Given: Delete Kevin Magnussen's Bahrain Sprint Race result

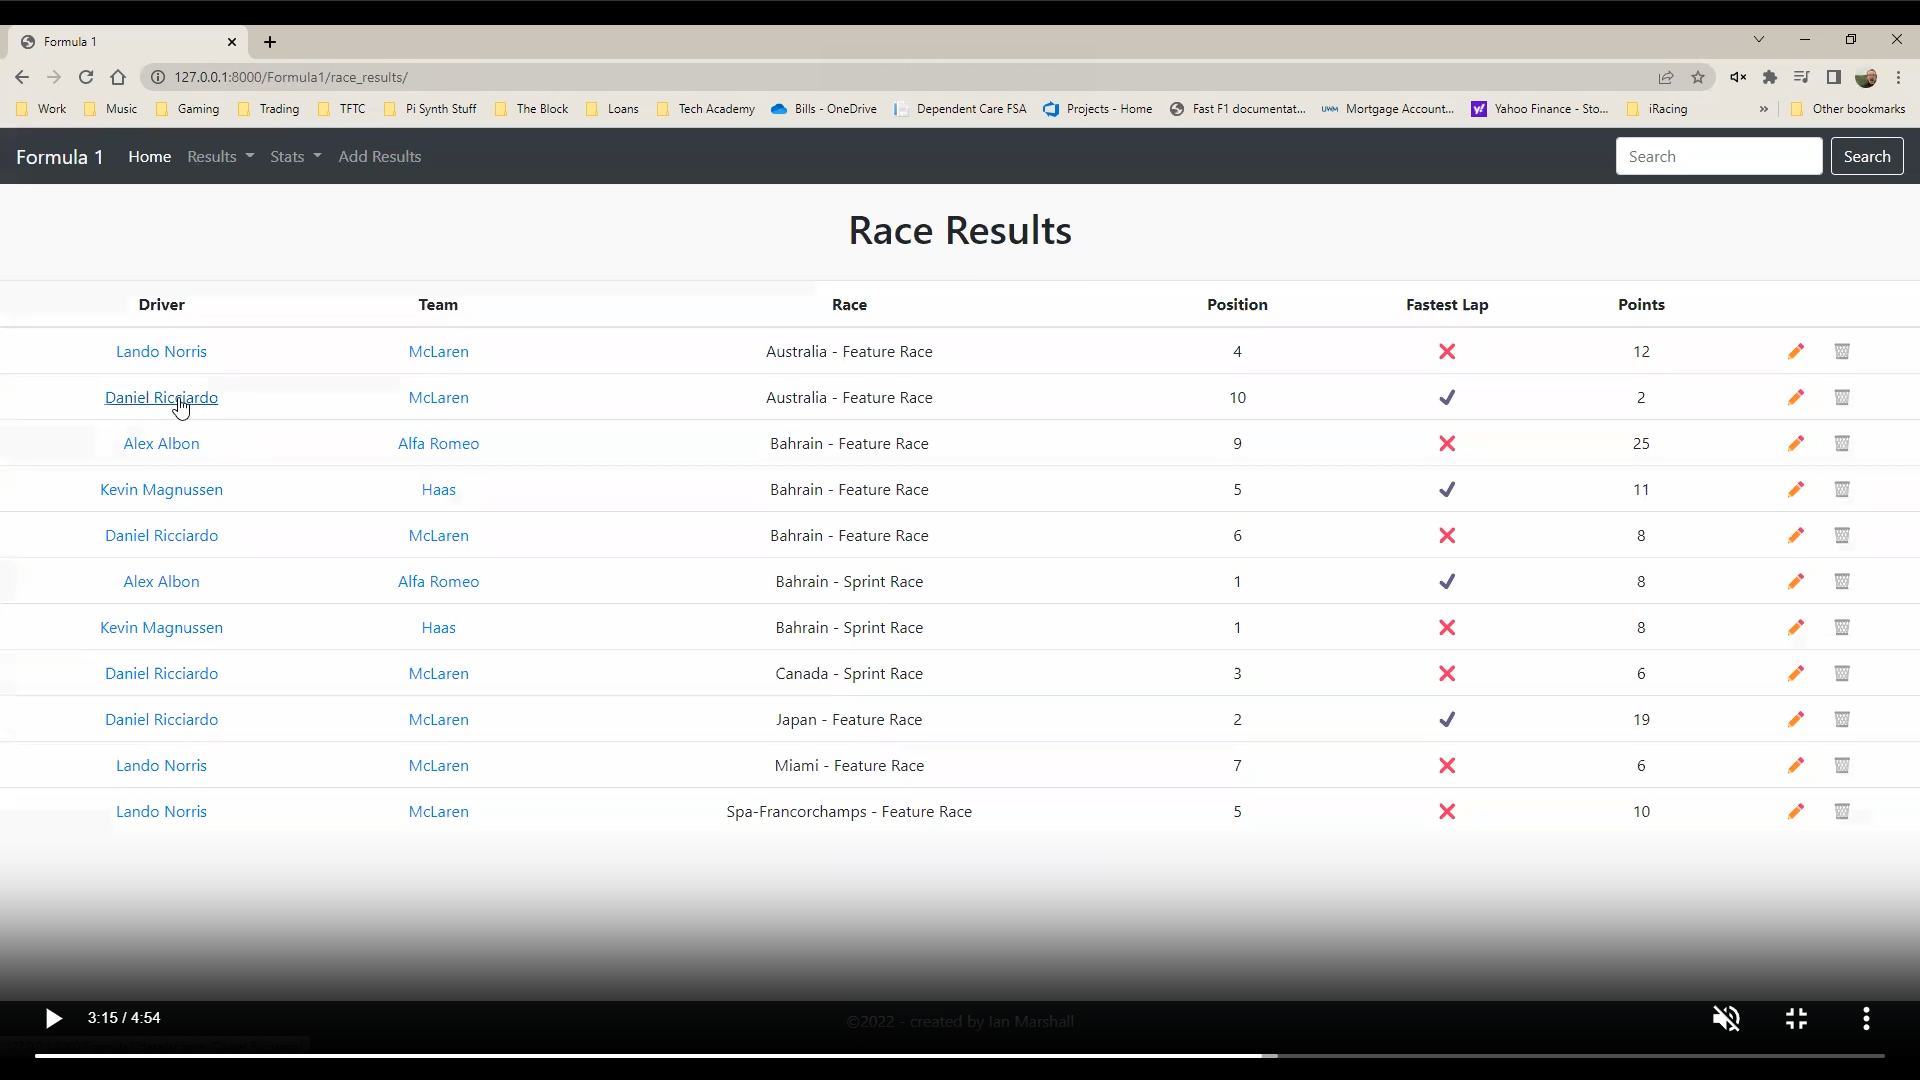Looking at the screenshot, I should point(1842,627).
